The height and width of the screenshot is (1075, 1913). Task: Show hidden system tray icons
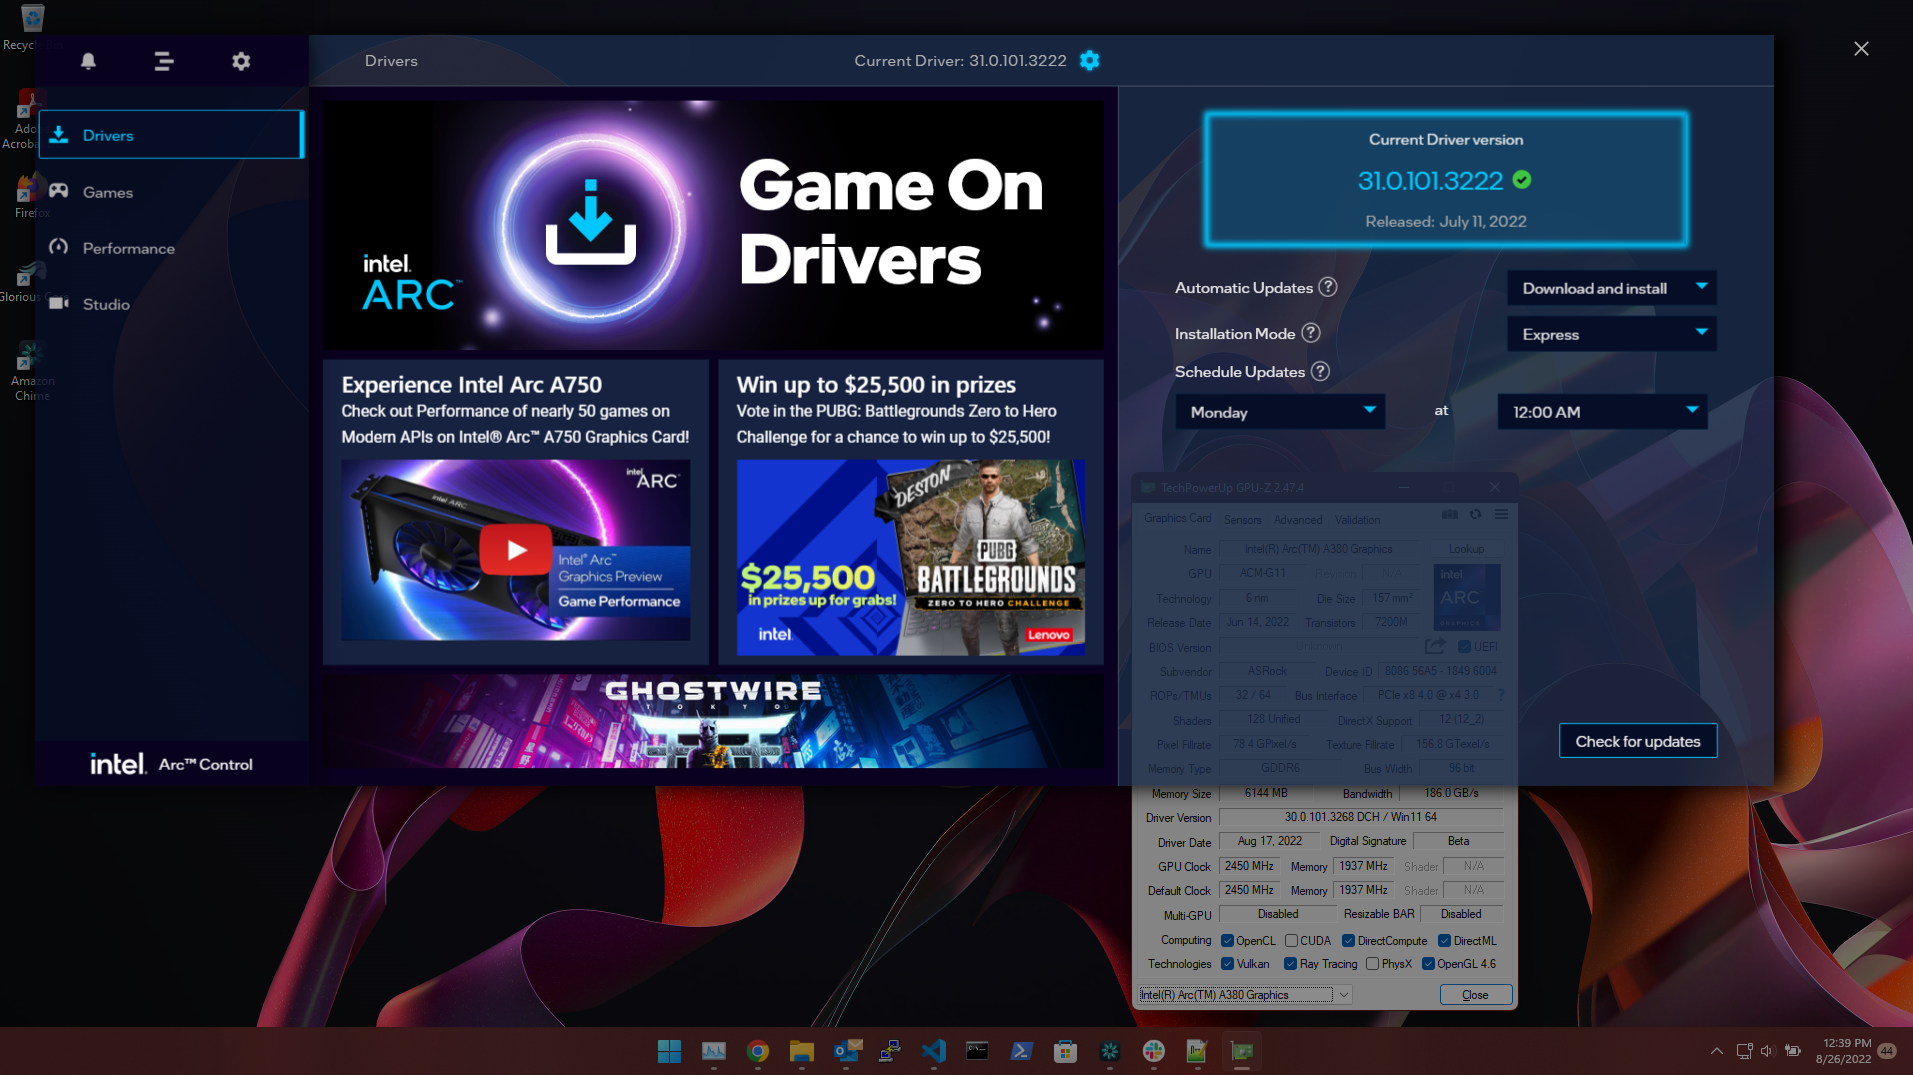pos(1716,1051)
